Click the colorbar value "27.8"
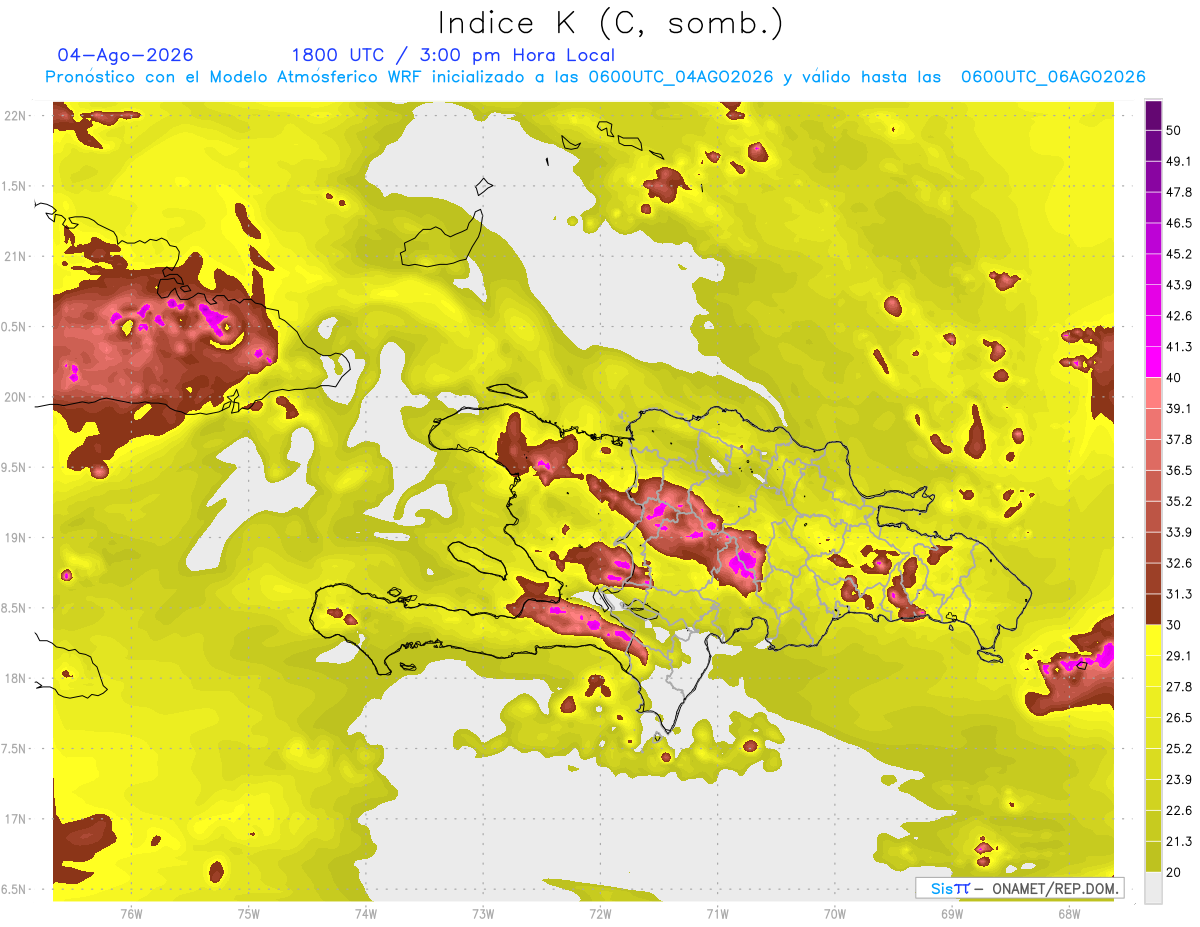1200x927 pixels. 1179,686
